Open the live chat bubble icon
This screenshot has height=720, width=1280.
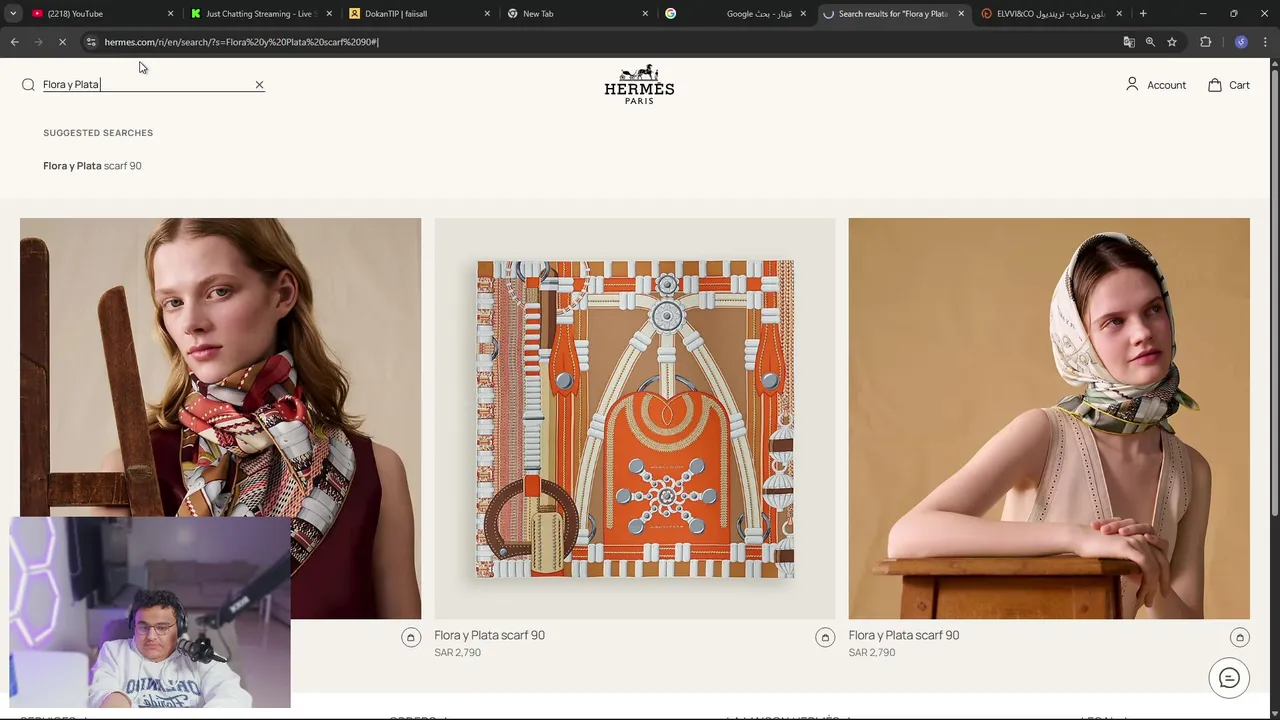pos(1229,679)
